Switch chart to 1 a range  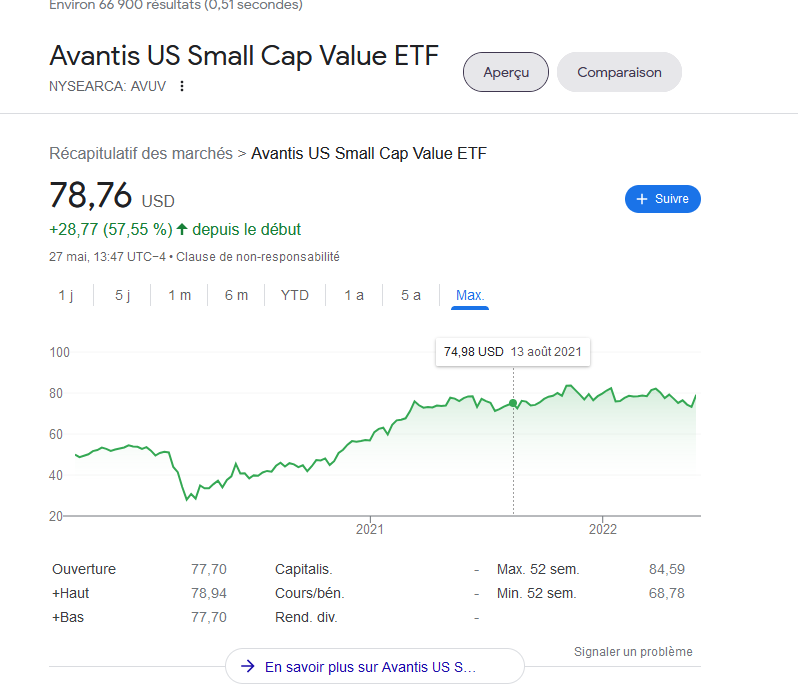click(354, 295)
